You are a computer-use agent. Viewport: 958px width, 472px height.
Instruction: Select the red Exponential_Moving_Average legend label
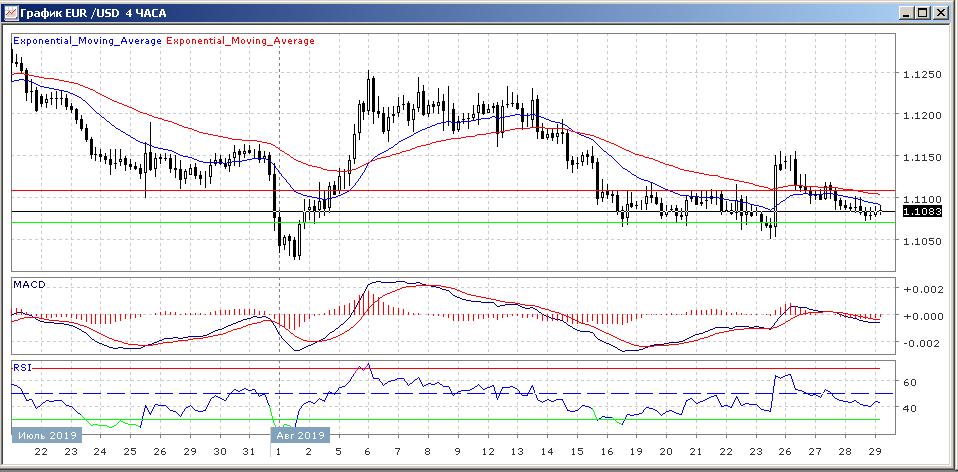point(240,41)
